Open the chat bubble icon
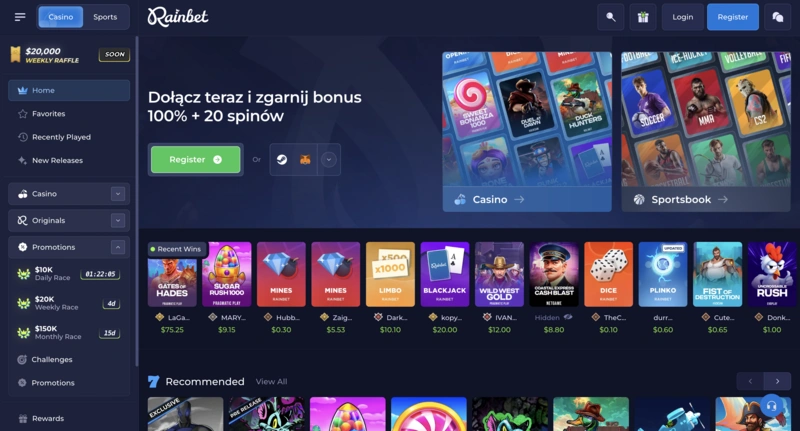 point(778,17)
